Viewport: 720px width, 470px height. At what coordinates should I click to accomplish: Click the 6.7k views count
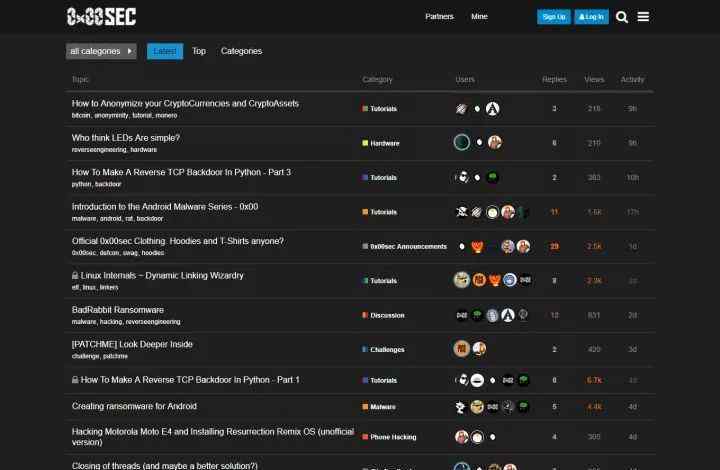point(594,380)
